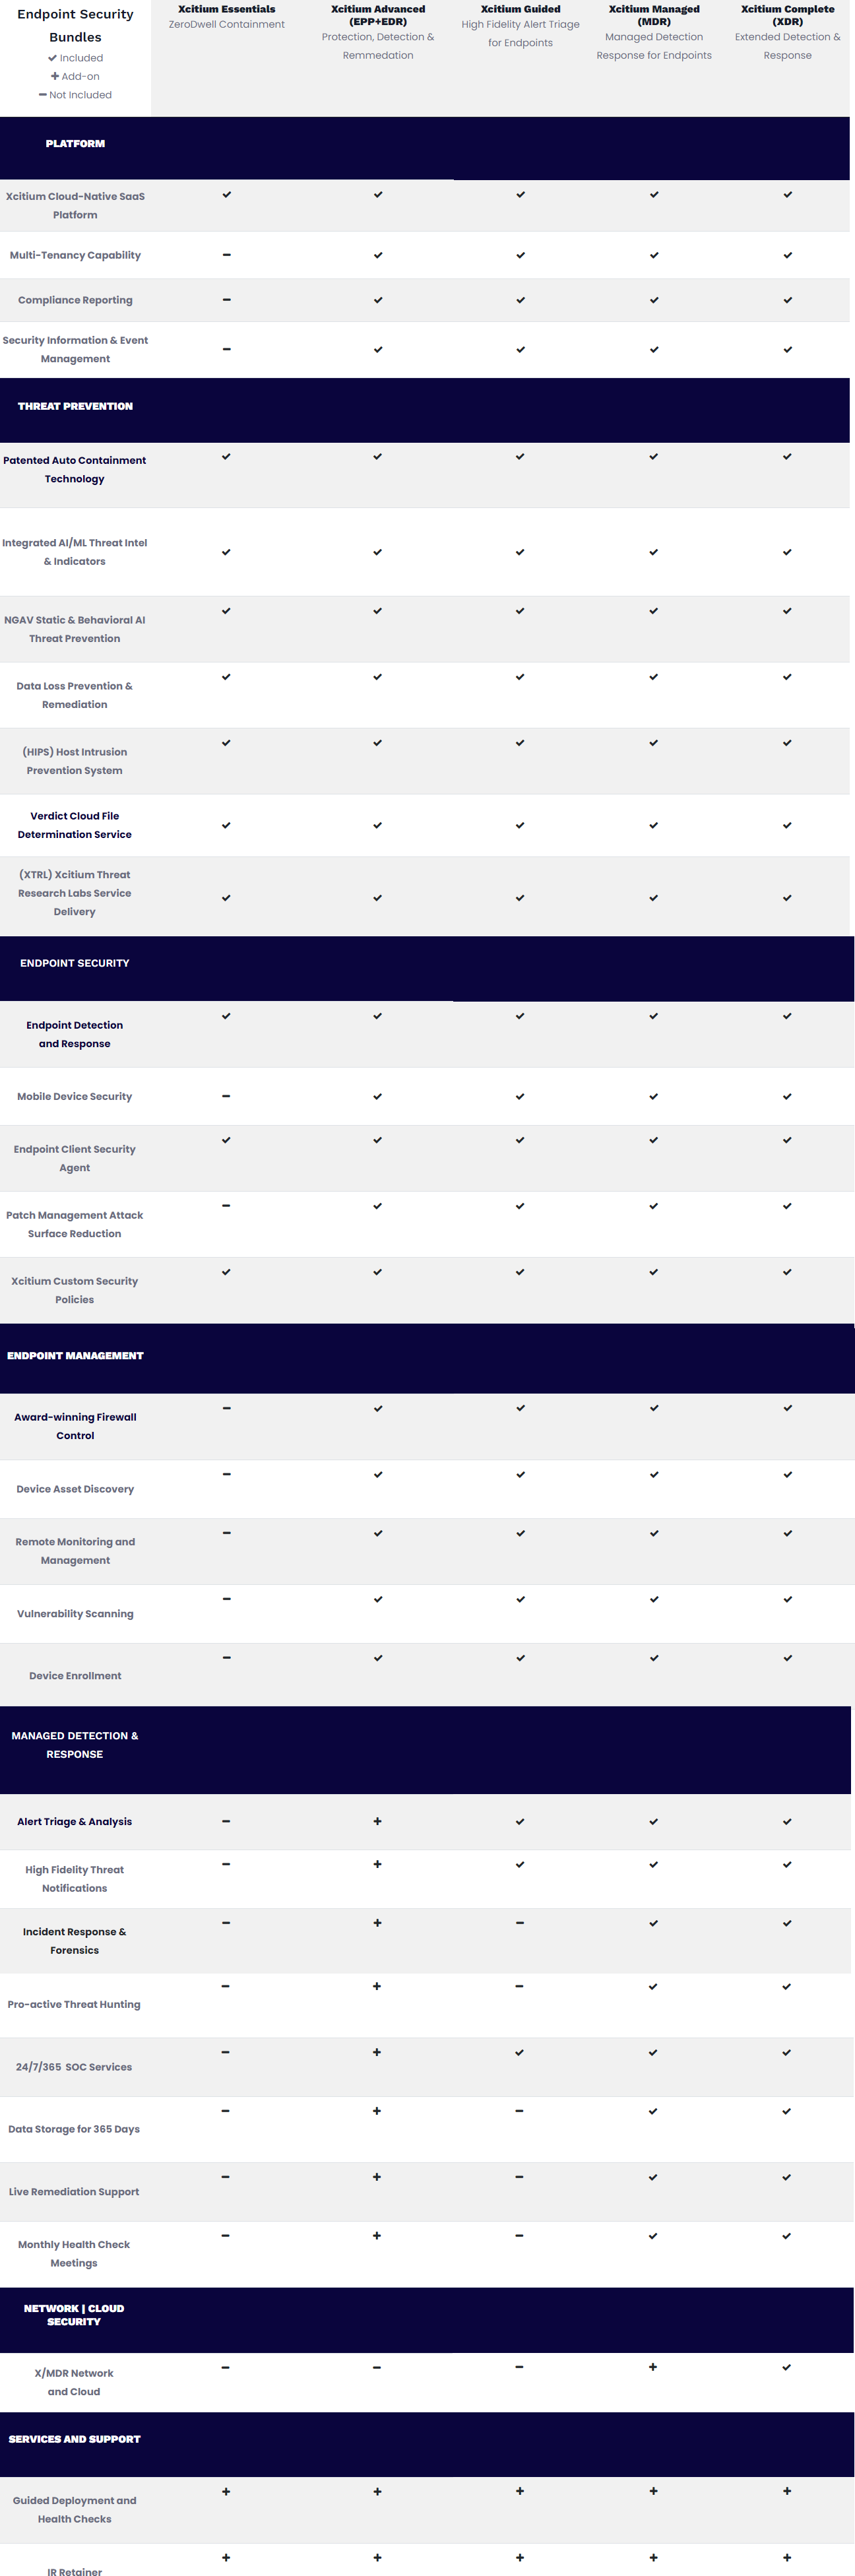Click Mobile Device Security minus icon under Essentials

pyautogui.click(x=226, y=1096)
